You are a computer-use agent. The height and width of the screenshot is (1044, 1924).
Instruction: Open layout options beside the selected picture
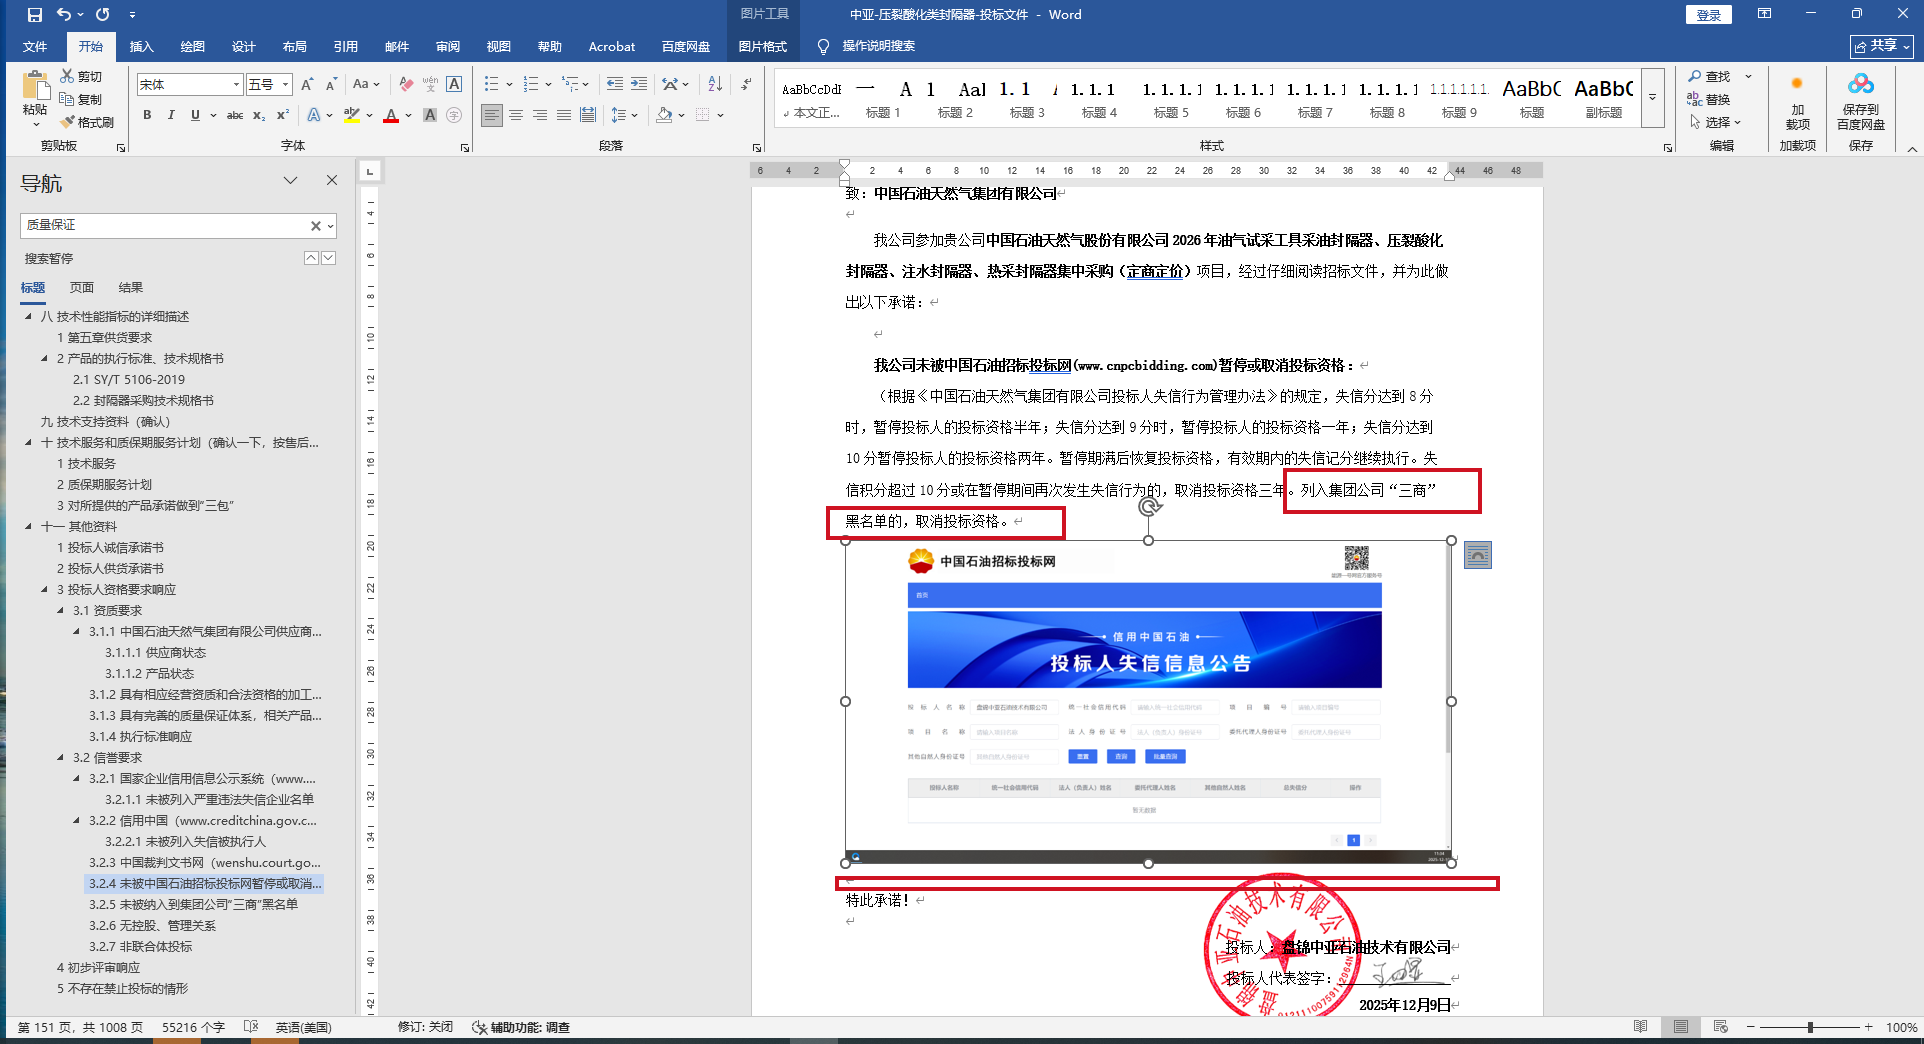(x=1478, y=555)
